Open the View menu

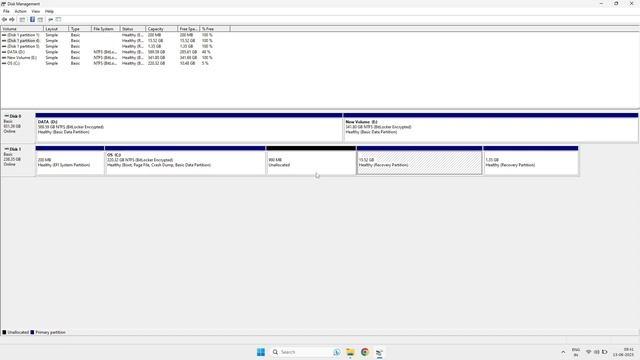[36, 11]
